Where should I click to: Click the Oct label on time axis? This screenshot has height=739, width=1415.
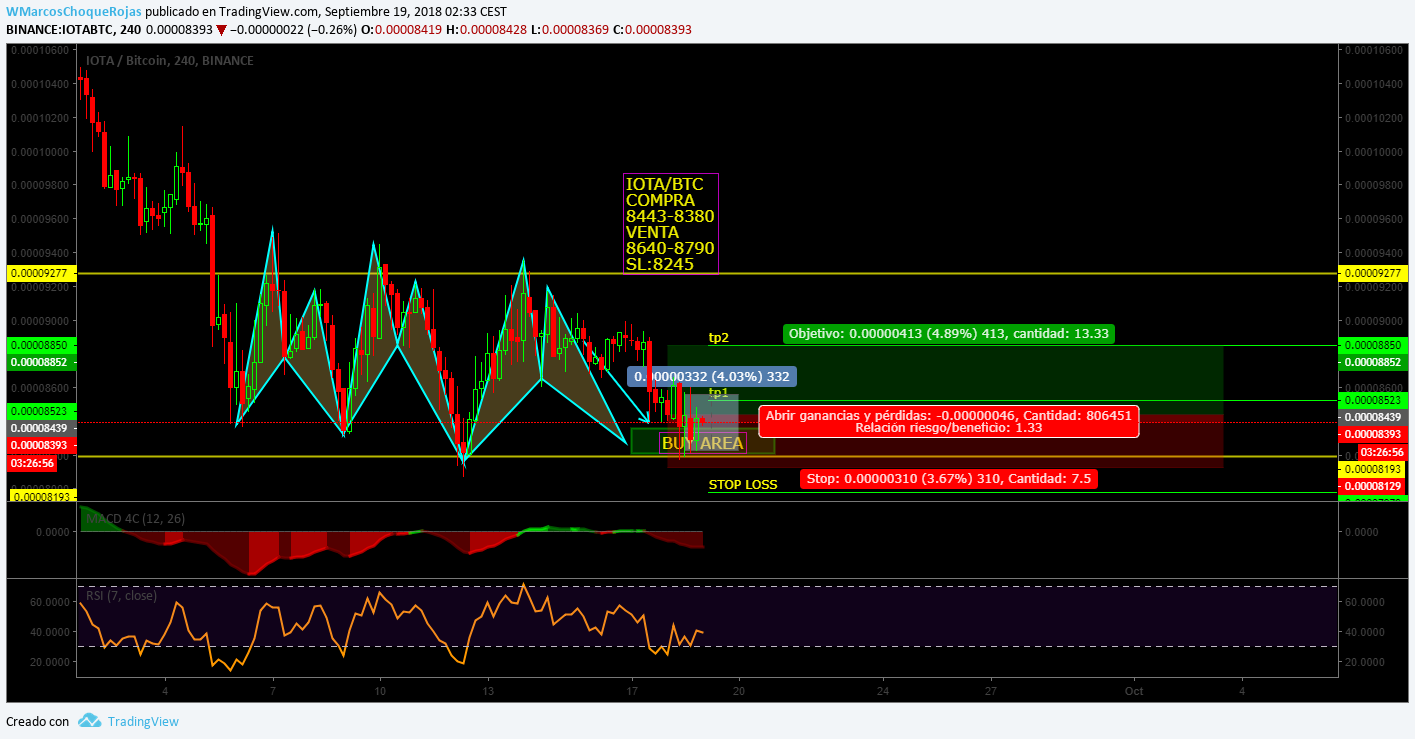click(x=1134, y=690)
